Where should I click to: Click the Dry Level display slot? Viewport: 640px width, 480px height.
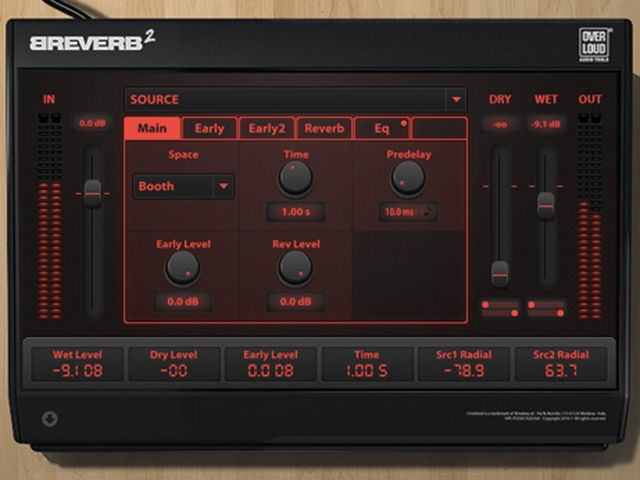(x=174, y=364)
